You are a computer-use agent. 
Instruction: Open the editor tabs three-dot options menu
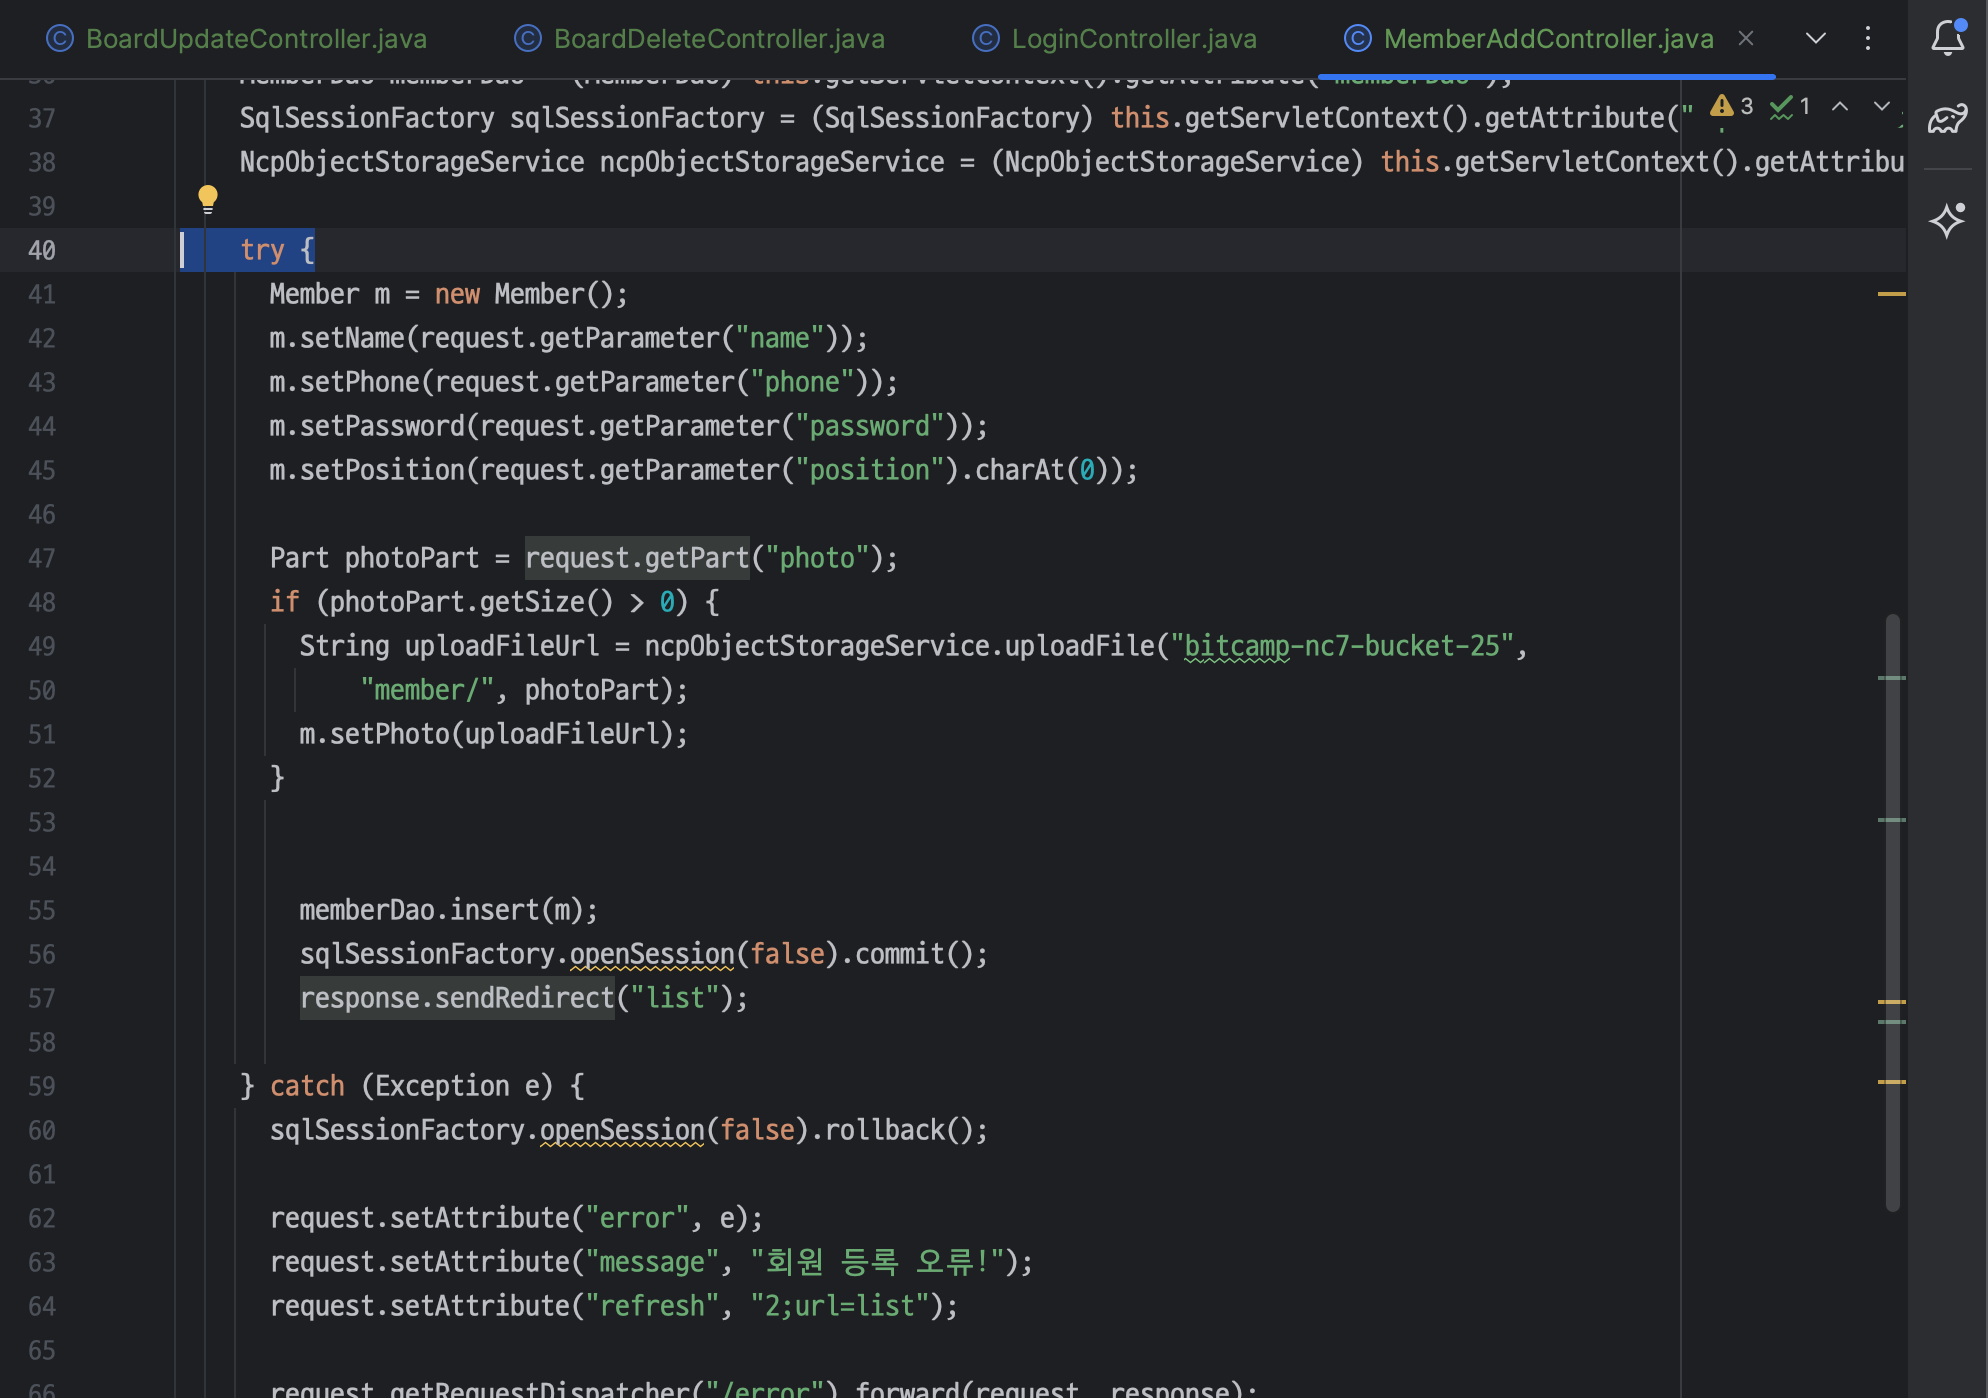point(1868,38)
